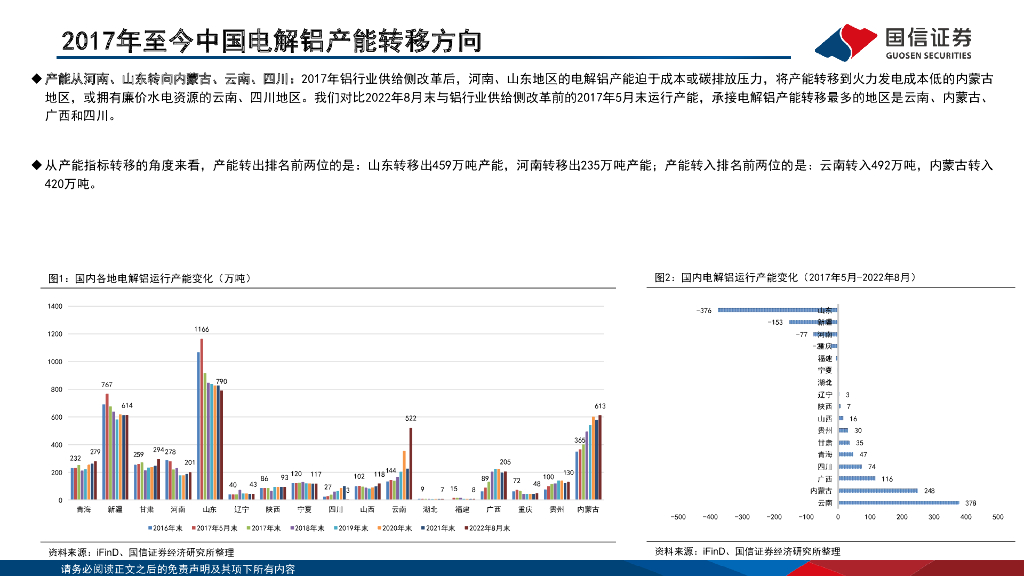Click the slide title about 电解铝产能转移方向
This screenshot has width=1024, height=576.
tap(272, 40)
